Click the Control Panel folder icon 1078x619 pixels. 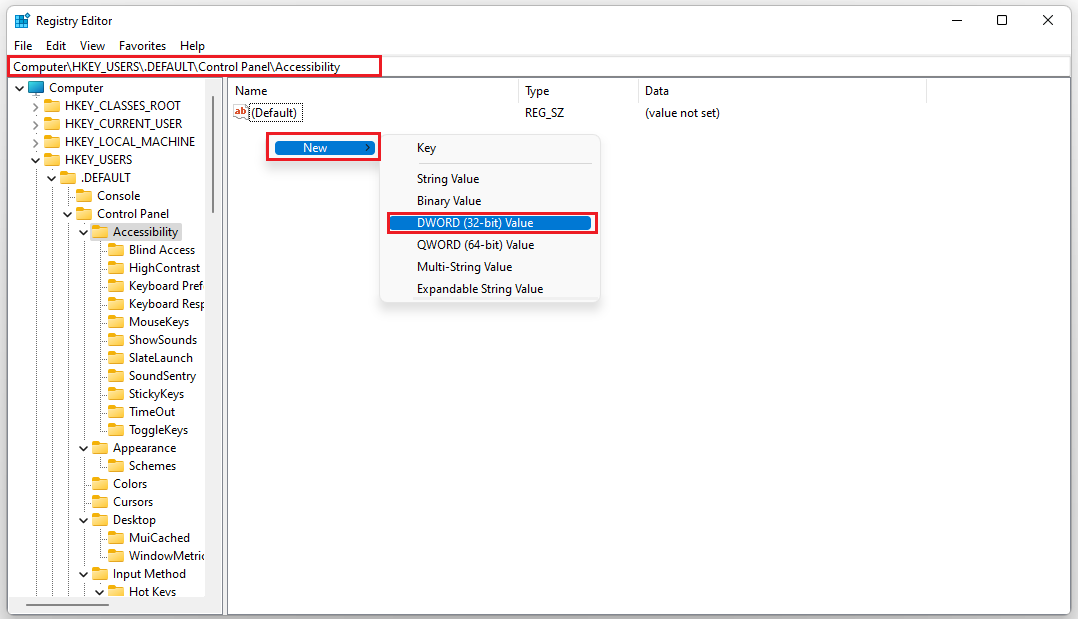coord(84,214)
